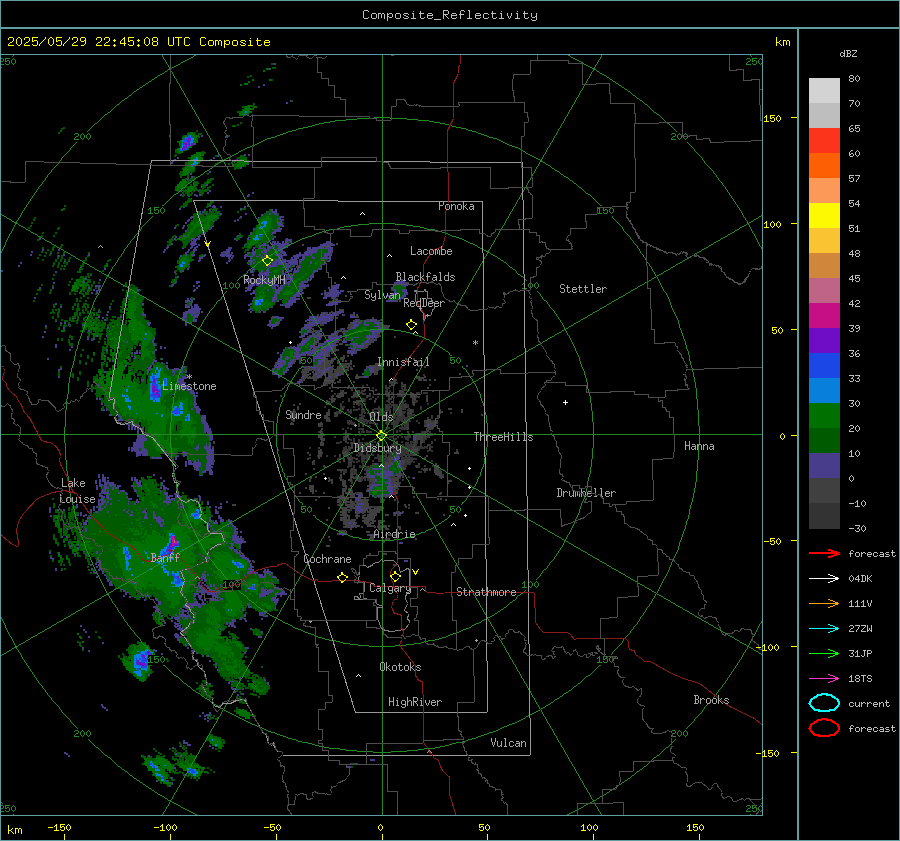
Task: Select the Limestone label
Action: point(189,386)
